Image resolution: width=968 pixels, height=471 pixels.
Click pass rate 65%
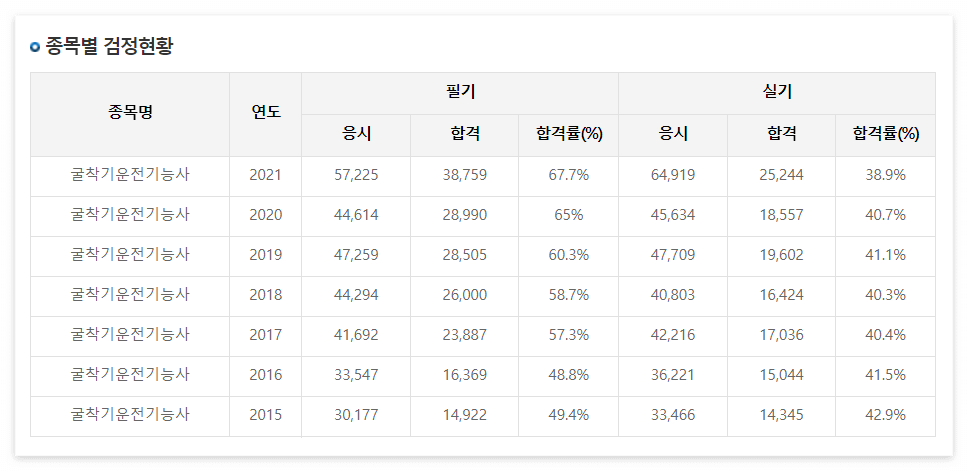coord(569,215)
